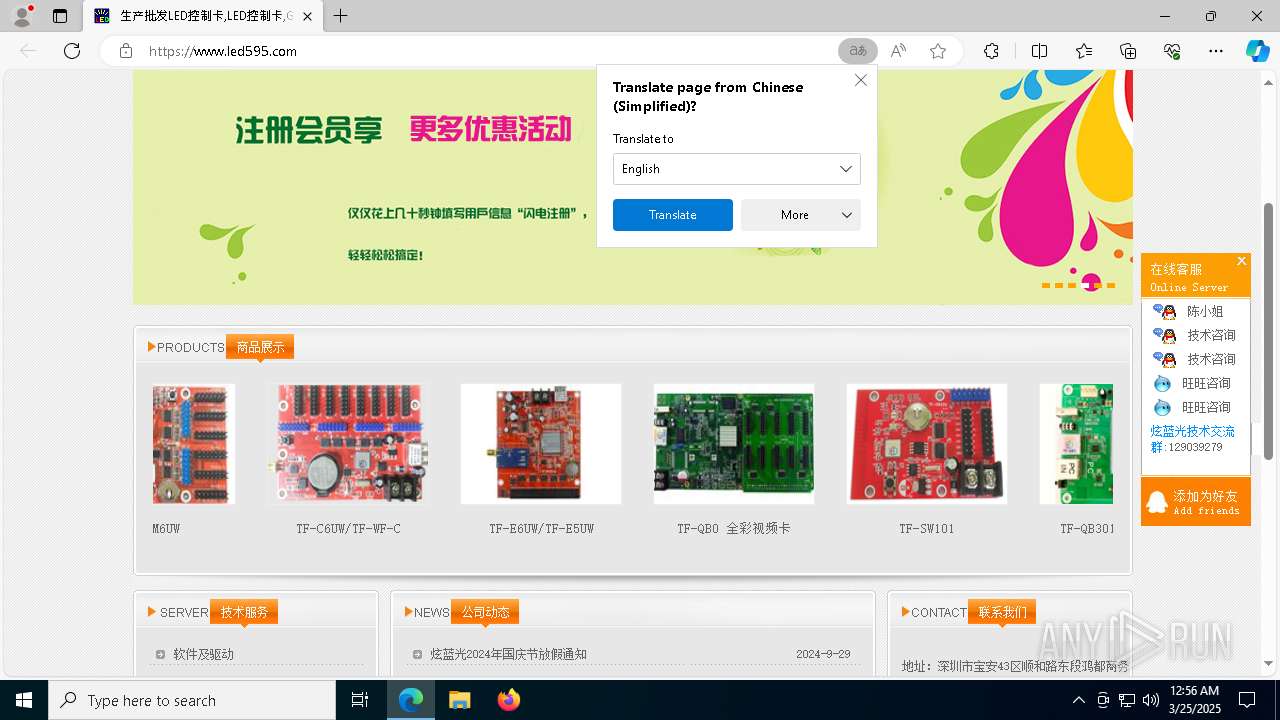This screenshot has height=720, width=1280.
Task: Open the M6UW product thumbnail
Action: click(193, 444)
